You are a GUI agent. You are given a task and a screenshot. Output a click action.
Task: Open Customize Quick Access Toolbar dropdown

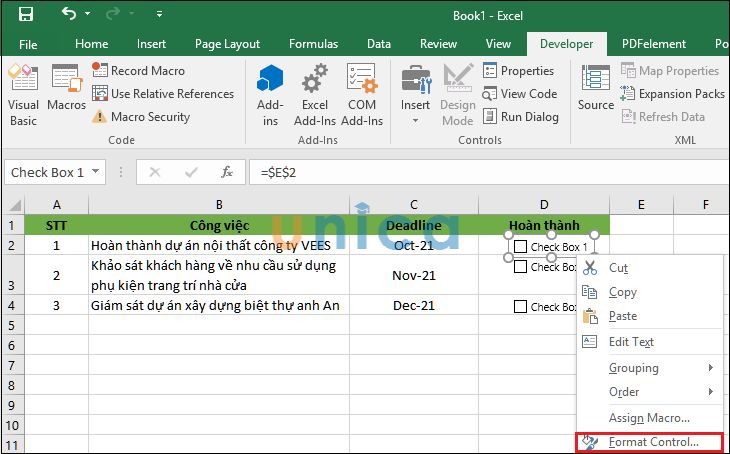point(159,14)
